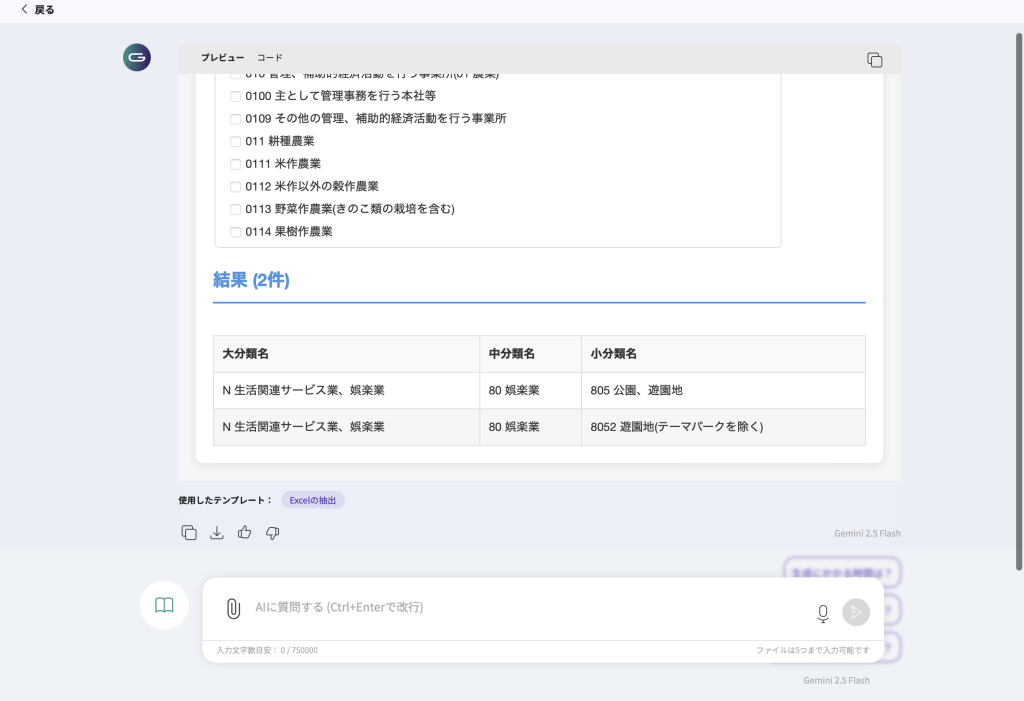Attach a file with paperclip icon
Image resolution: width=1024 pixels, height=701 pixels.
click(232, 608)
